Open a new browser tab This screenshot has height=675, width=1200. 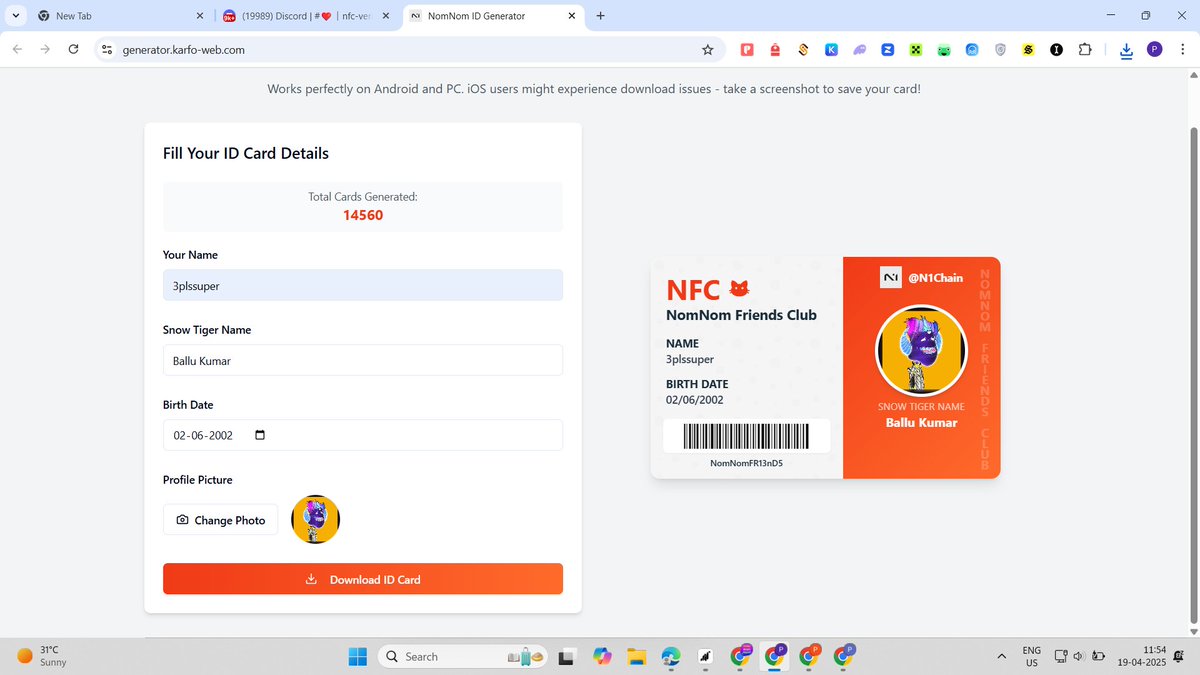(600, 16)
